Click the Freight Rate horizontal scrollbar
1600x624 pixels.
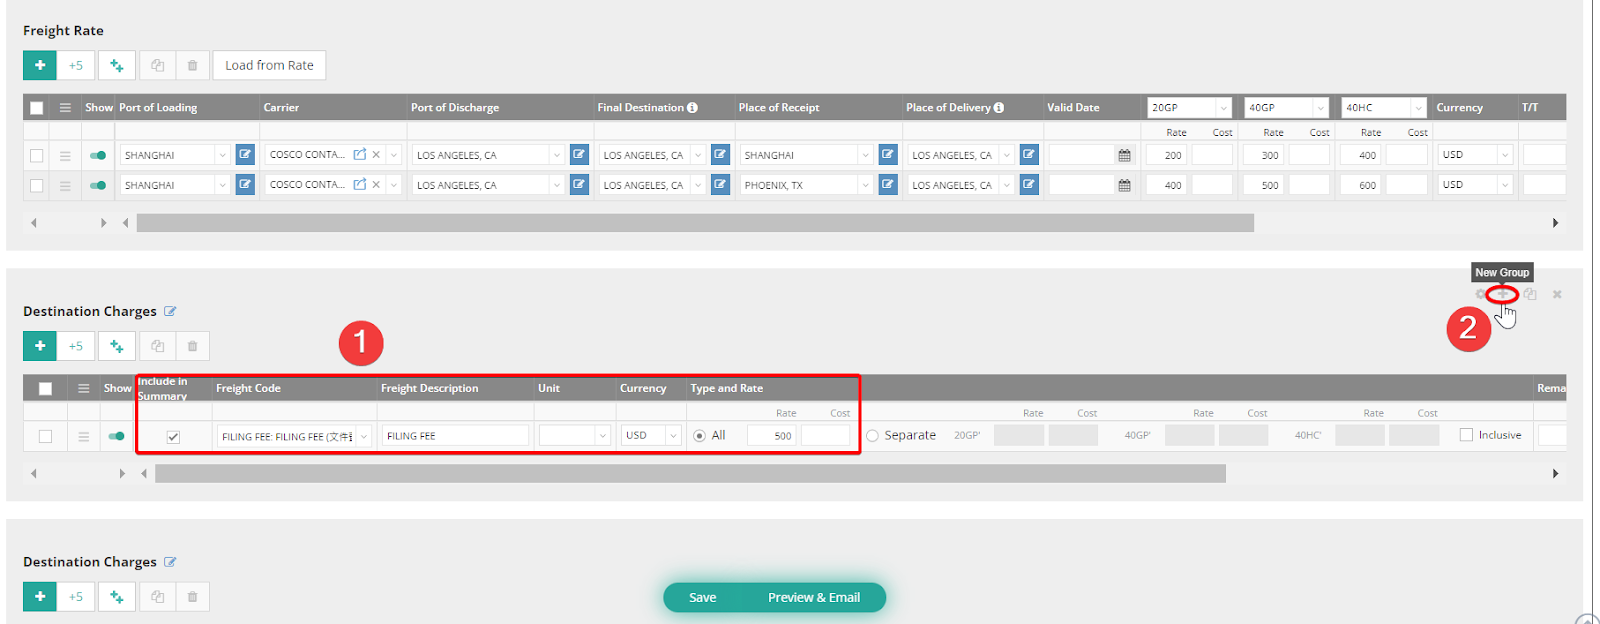point(695,223)
